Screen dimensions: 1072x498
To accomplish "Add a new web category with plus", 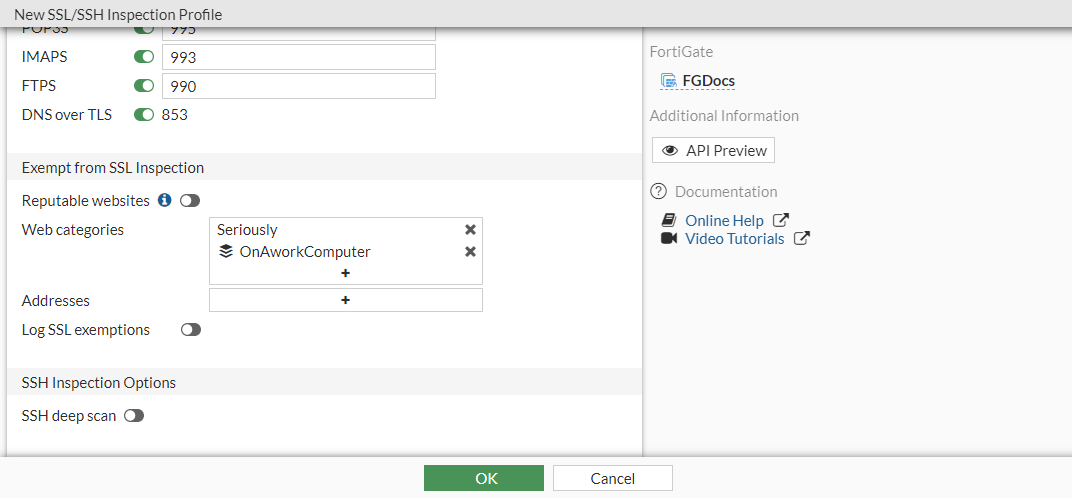I will click(x=346, y=273).
